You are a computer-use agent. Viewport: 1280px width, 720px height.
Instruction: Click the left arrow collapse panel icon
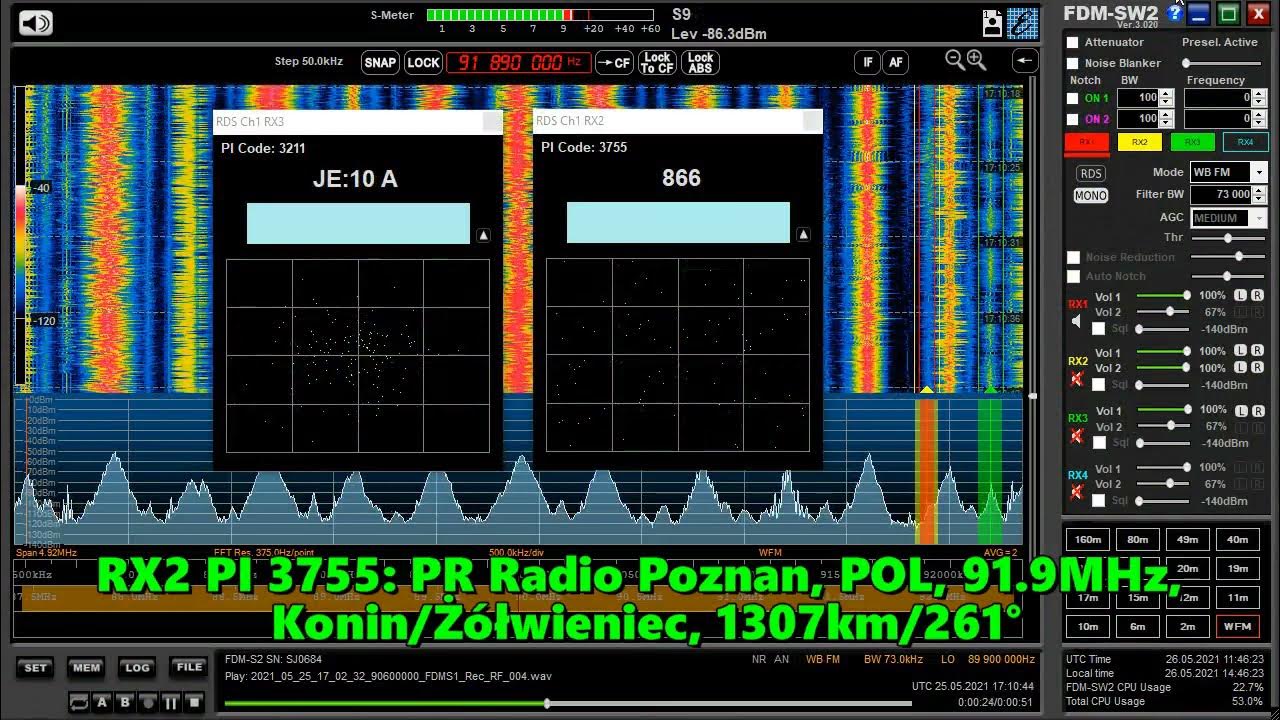1025,61
